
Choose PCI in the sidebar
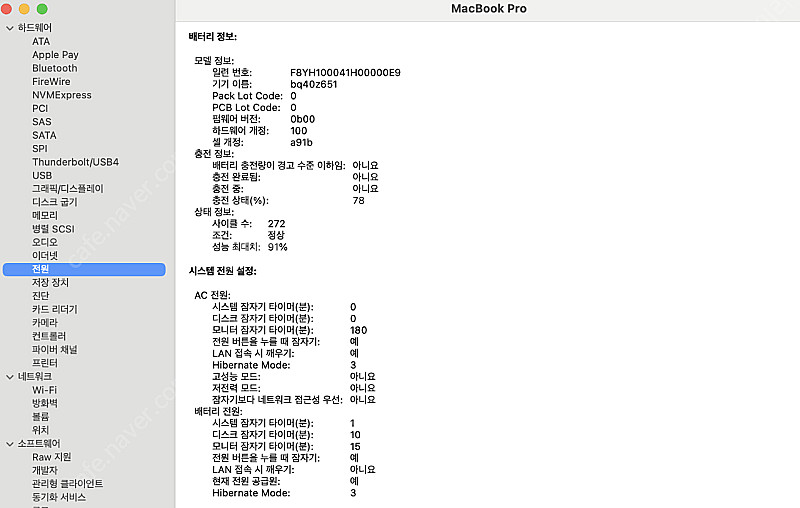tap(40, 108)
